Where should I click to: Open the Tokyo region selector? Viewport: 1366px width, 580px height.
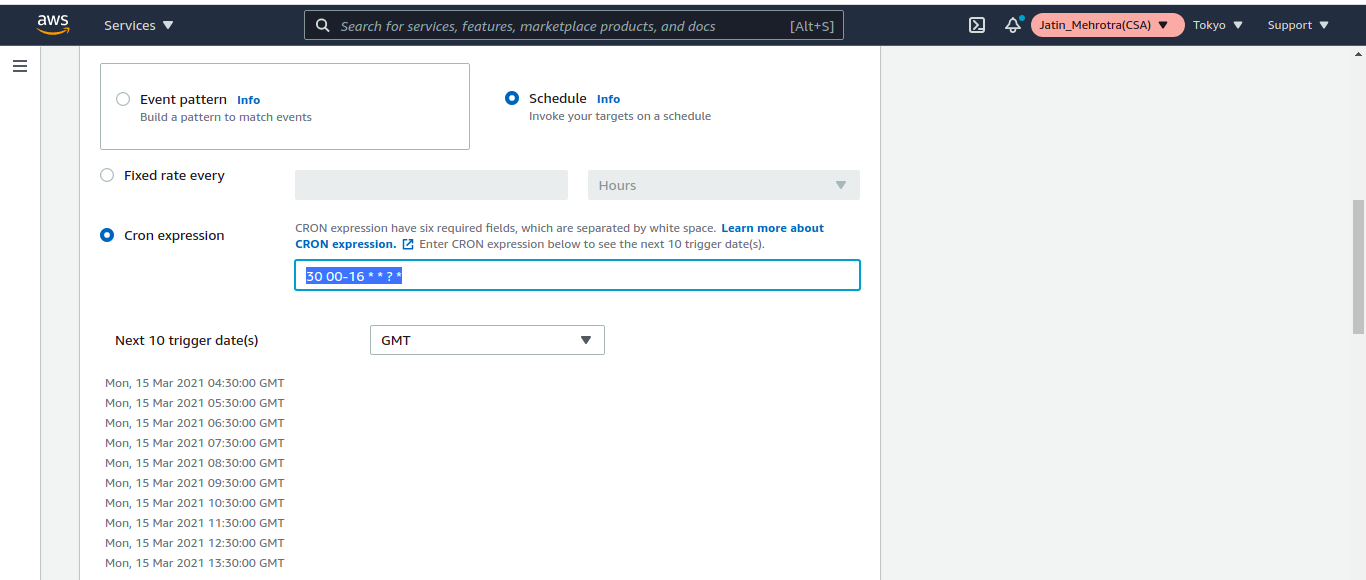pos(1217,24)
